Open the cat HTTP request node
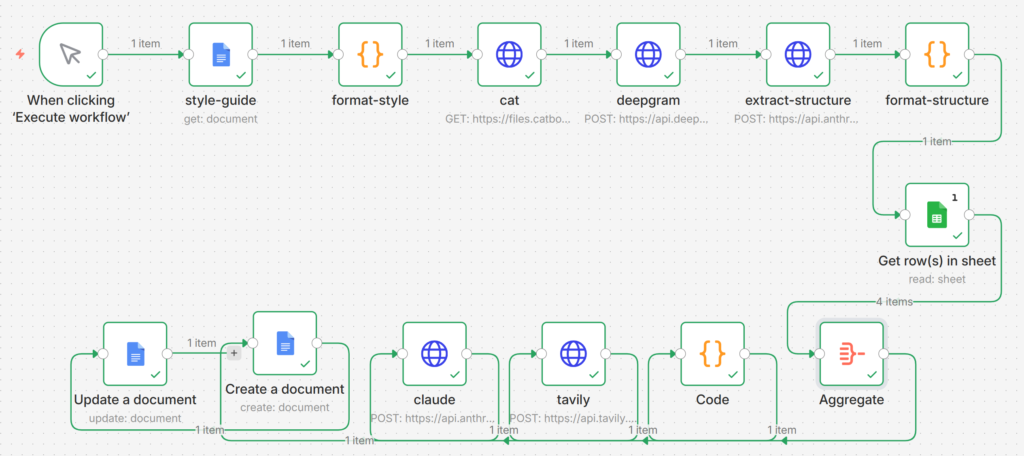This screenshot has height=456, width=1024. (x=509, y=55)
